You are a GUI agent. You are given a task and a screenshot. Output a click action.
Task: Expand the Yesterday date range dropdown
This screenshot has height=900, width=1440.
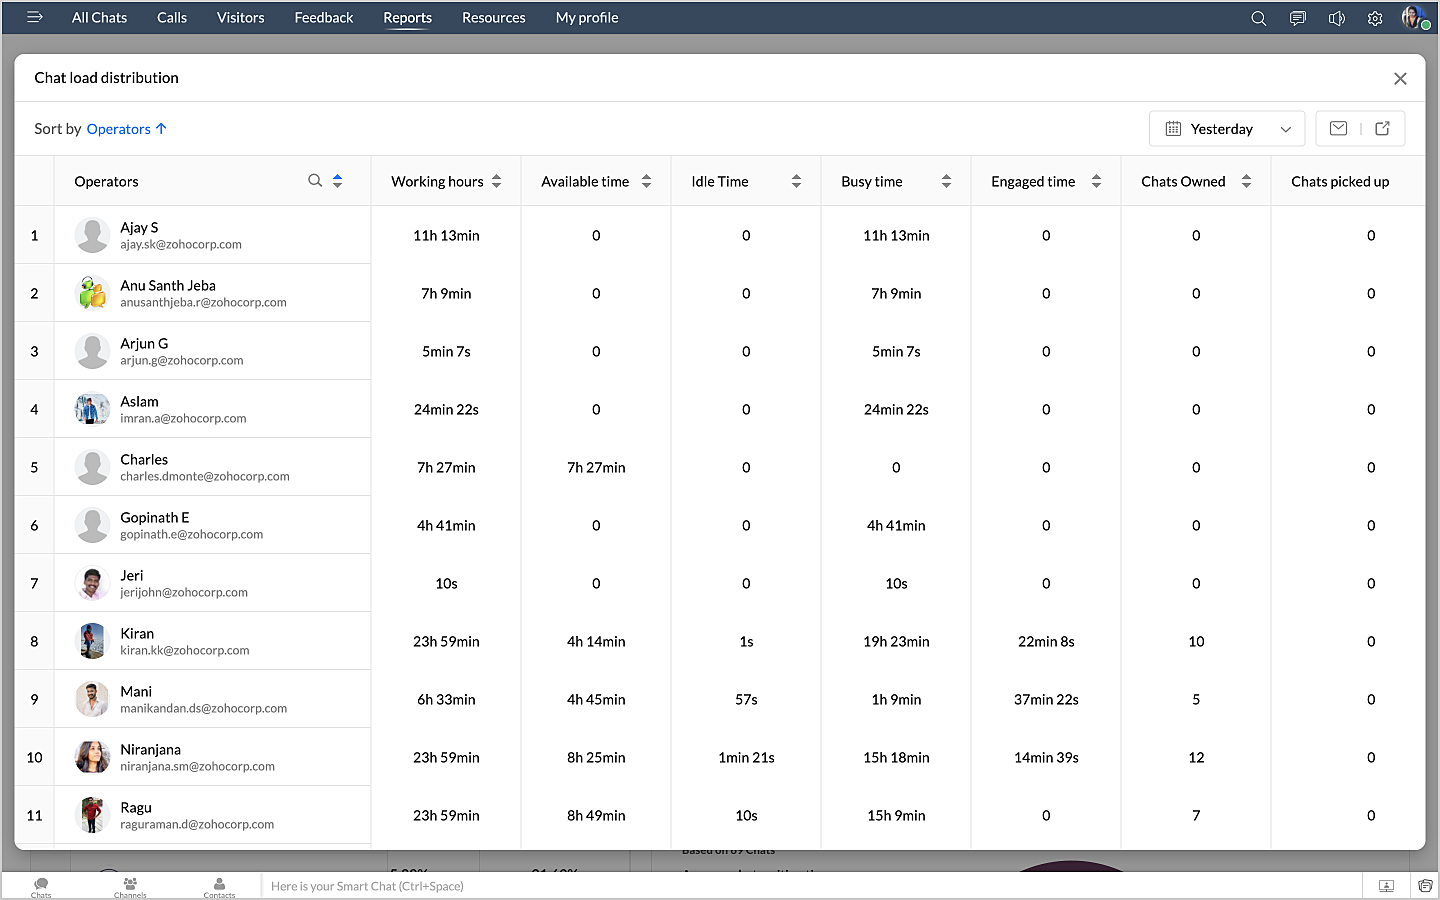pyautogui.click(x=1227, y=129)
